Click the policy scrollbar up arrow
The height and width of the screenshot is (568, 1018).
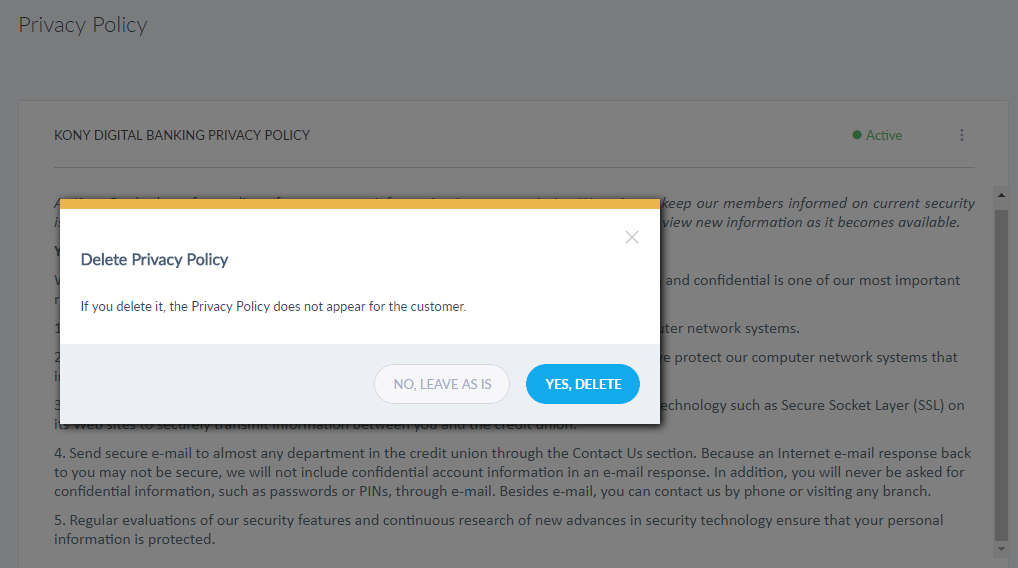(1001, 194)
